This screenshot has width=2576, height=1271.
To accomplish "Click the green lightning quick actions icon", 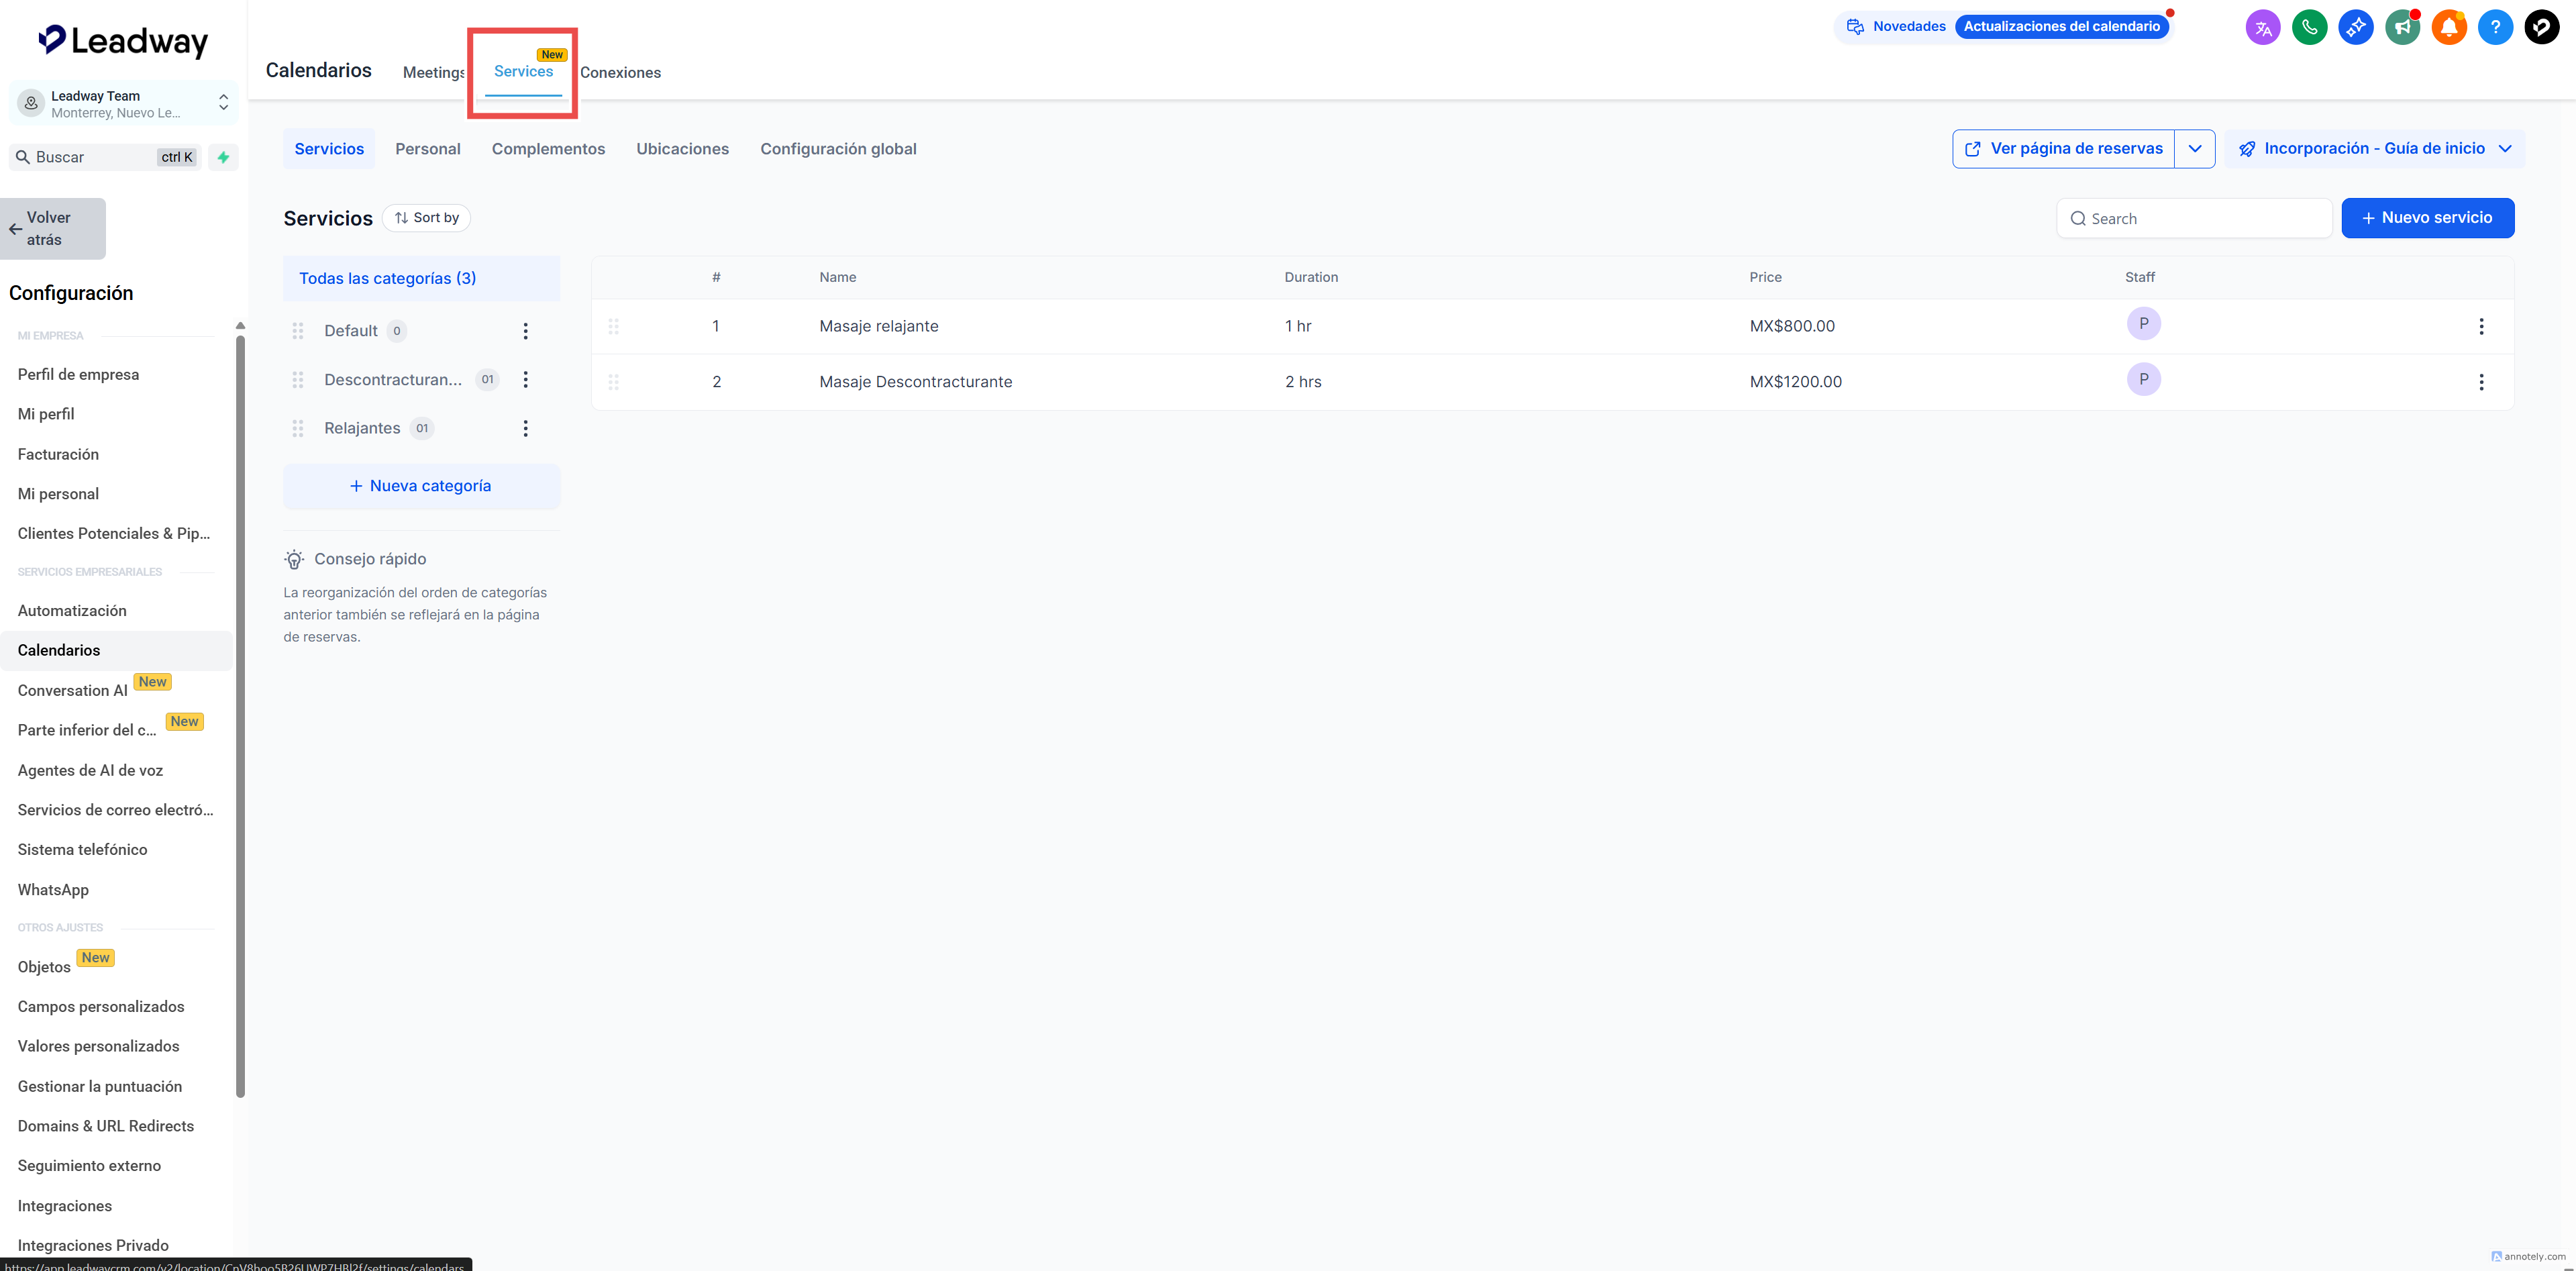I will tap(223, 157).
